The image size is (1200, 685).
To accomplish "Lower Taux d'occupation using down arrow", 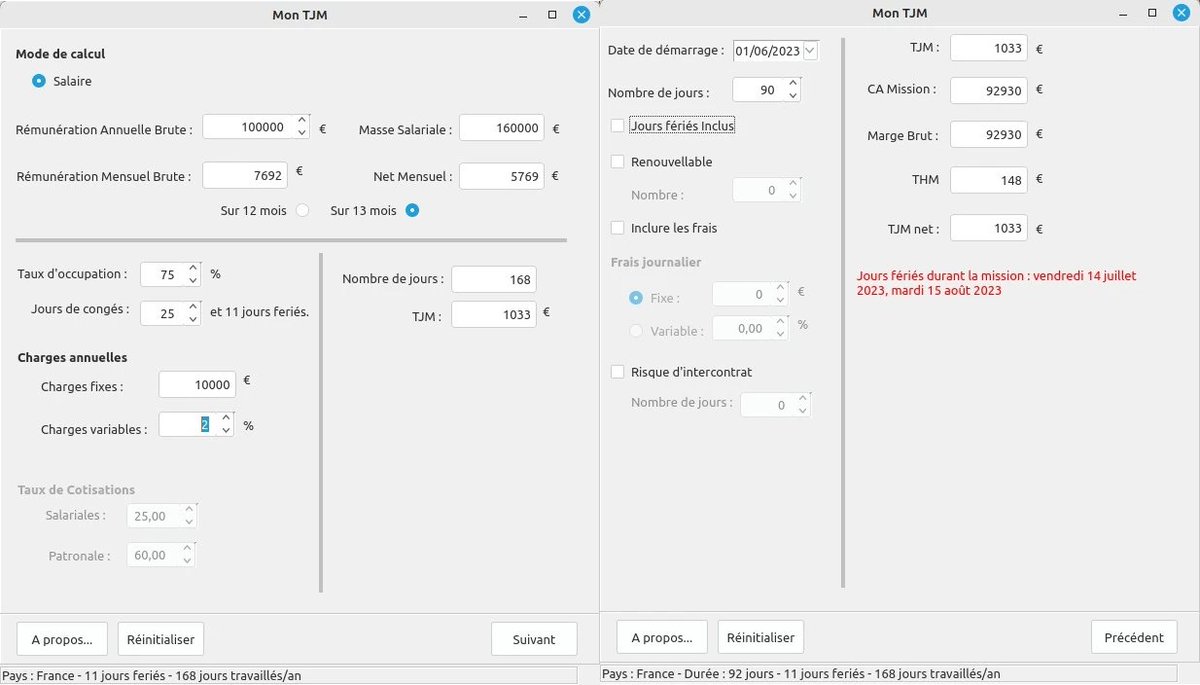I will point(194,280).
